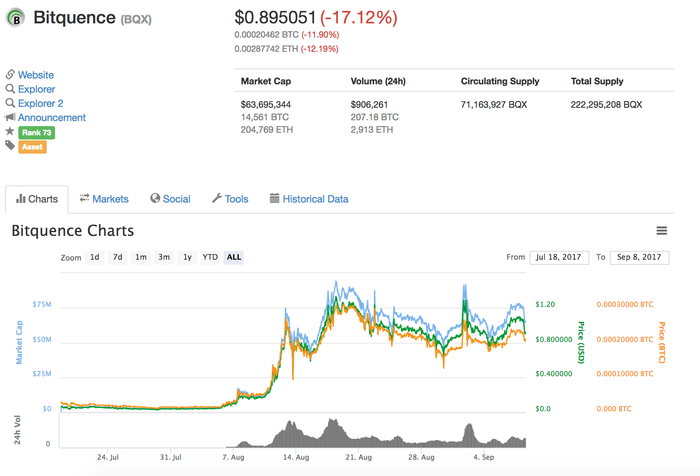Click the orange Asset badge
Viewport: 700px width, 476px height.
coord(32,147)
